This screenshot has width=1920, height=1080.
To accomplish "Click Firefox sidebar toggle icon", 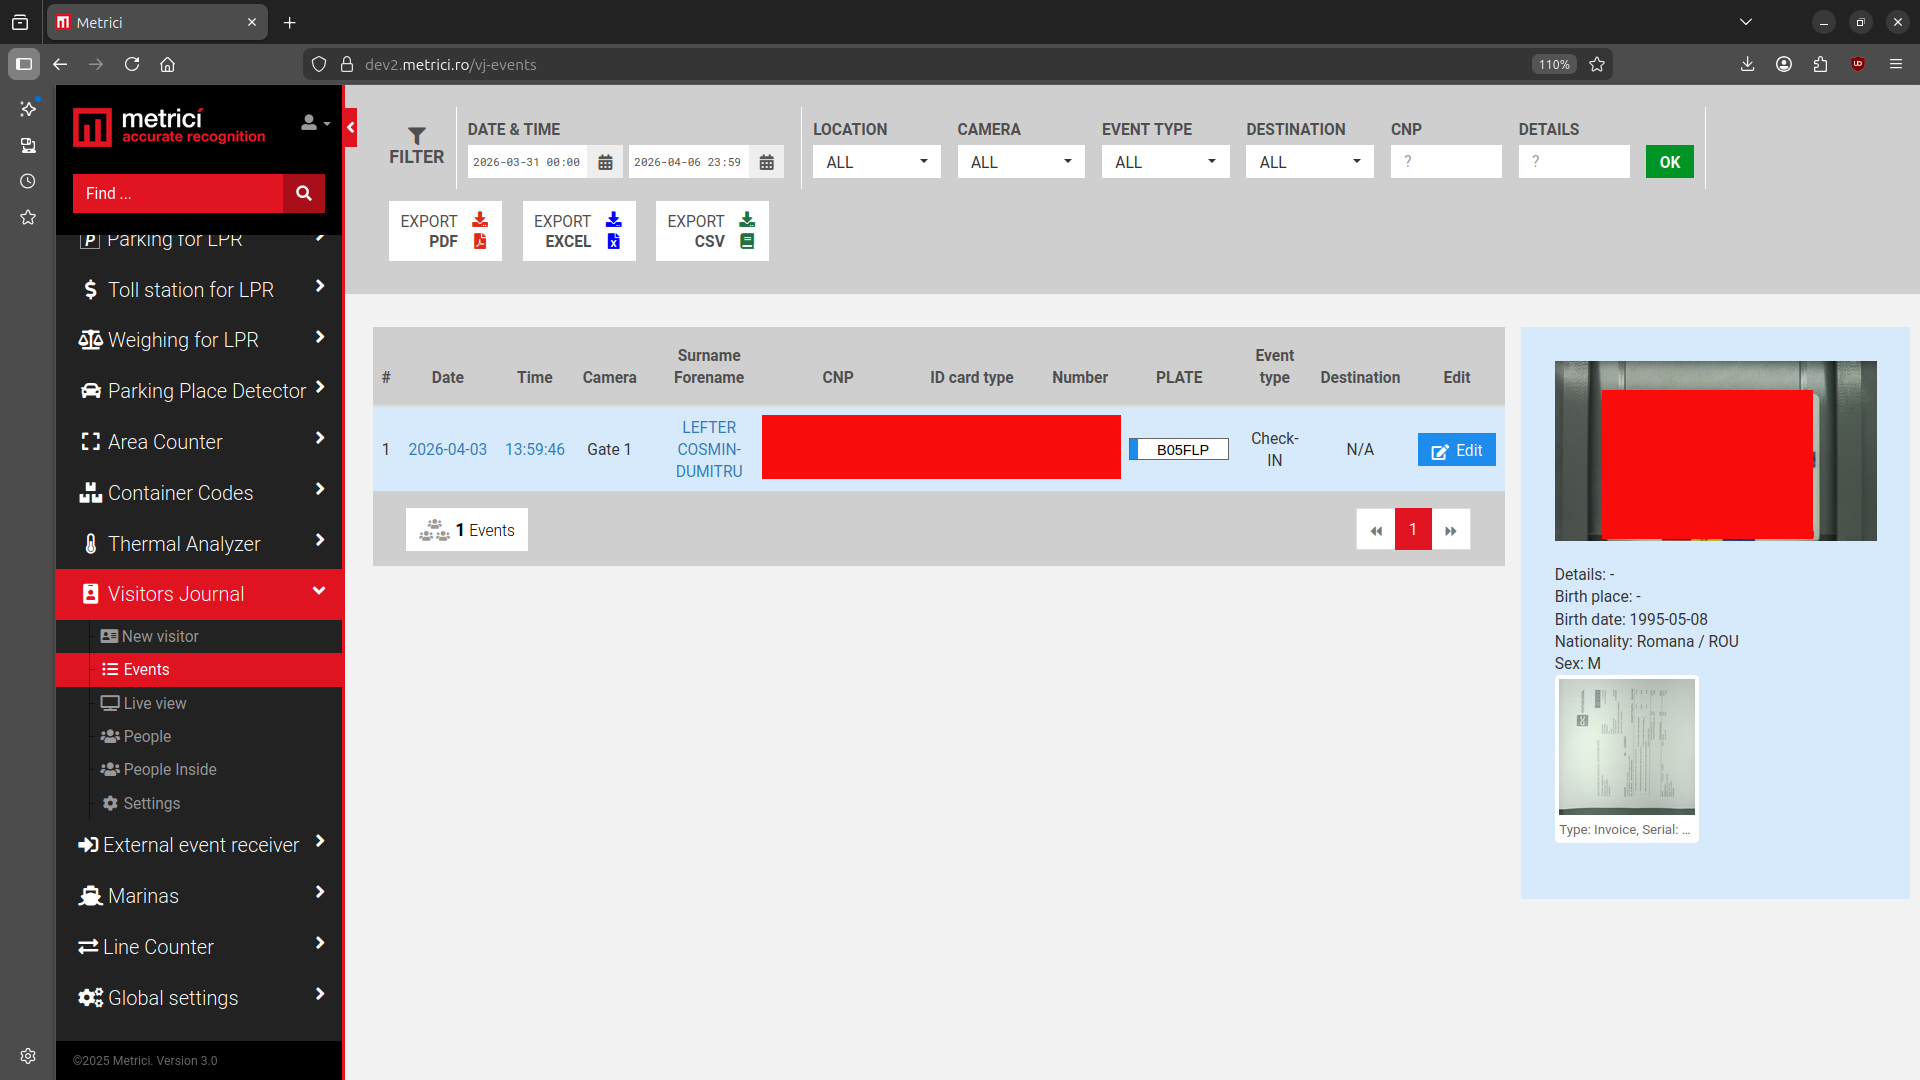I will pyautogui.click(x=24, y=64).
